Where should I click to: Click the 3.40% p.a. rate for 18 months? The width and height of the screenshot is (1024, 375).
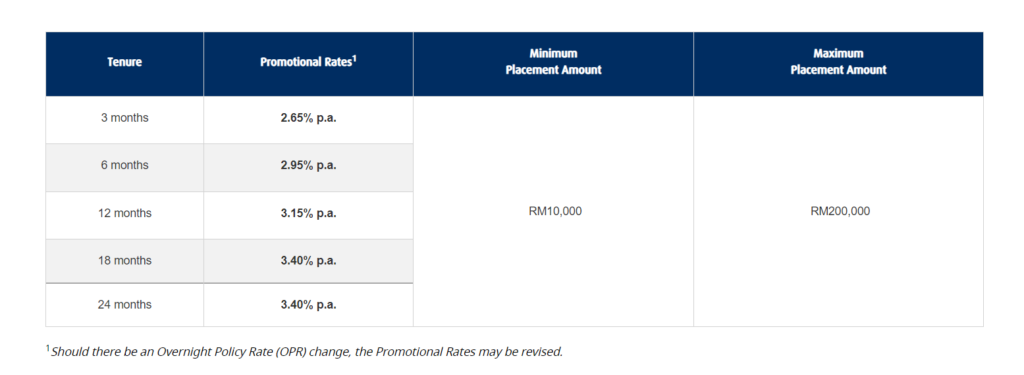point(308,261)
